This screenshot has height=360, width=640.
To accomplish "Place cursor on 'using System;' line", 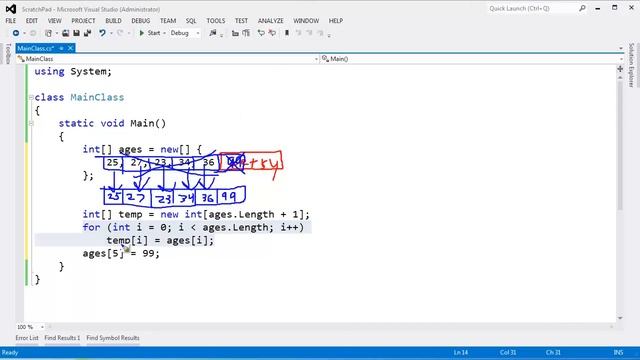I will tap(73, 71).
